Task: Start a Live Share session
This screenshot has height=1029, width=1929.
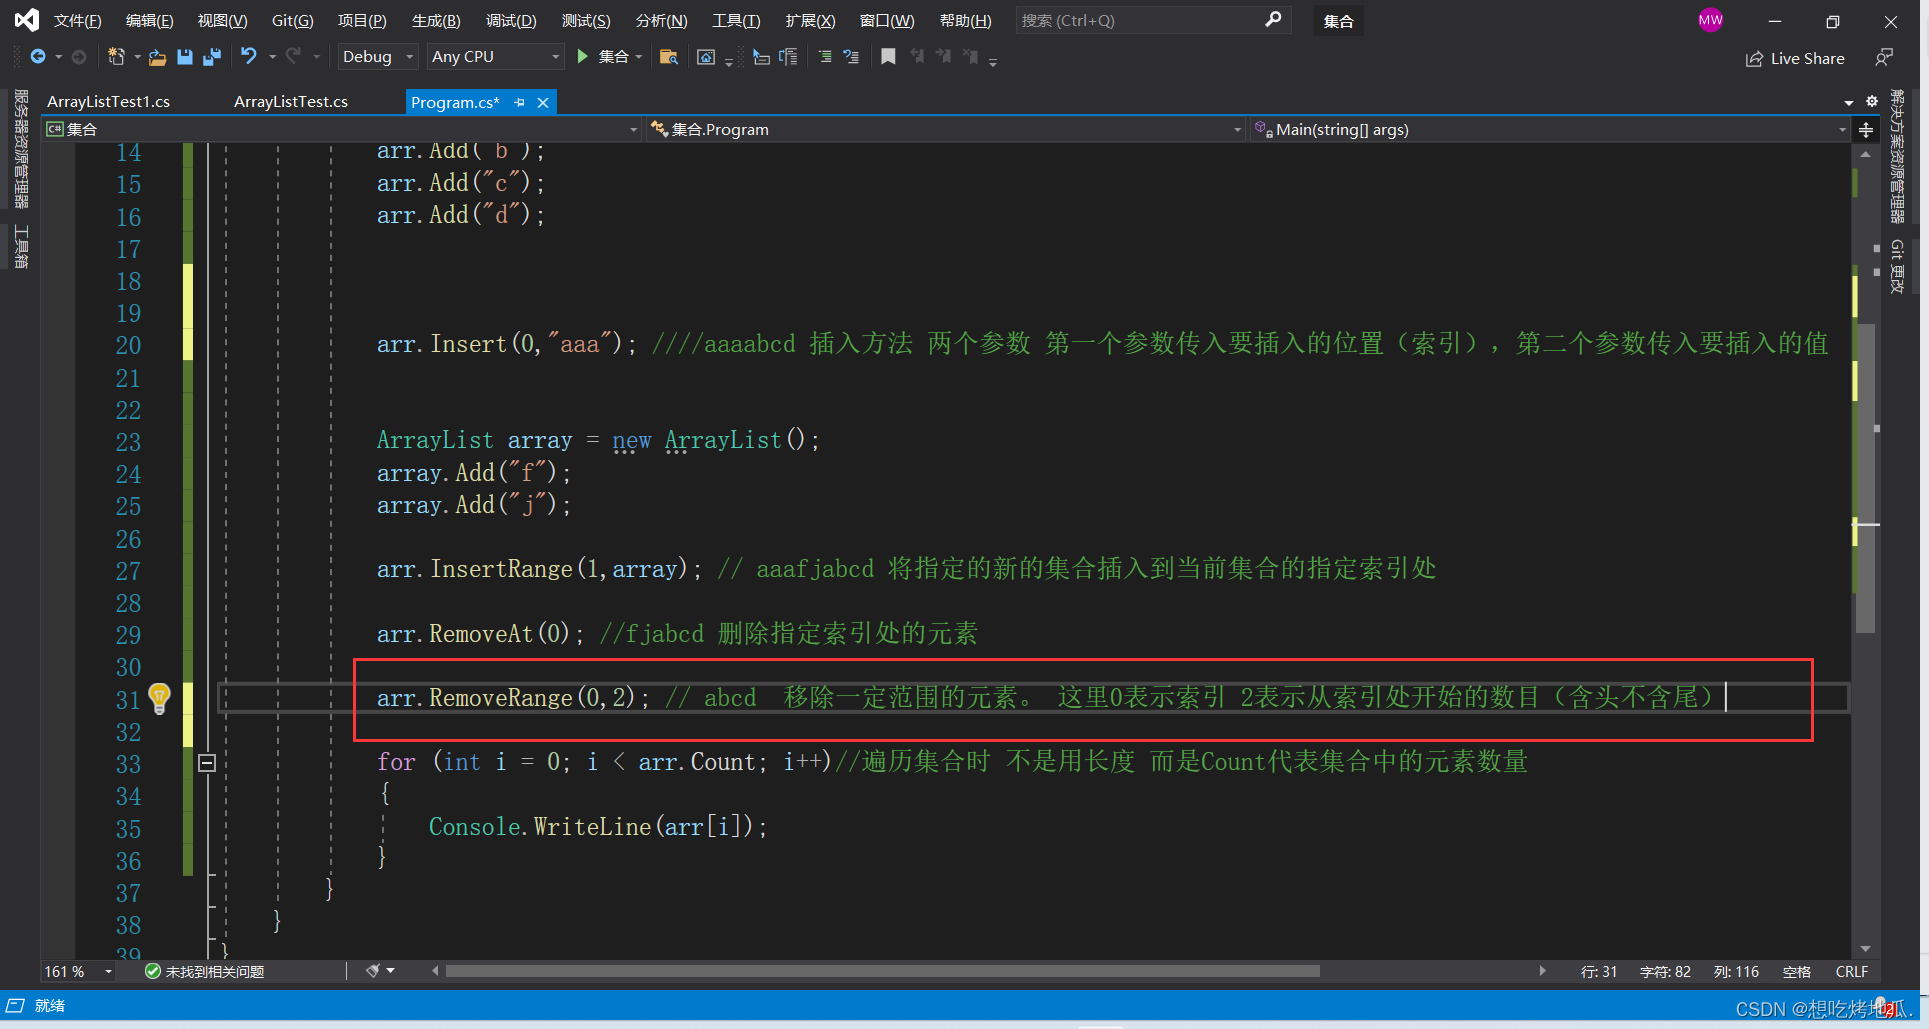Action: click(x=1795, y=58)
